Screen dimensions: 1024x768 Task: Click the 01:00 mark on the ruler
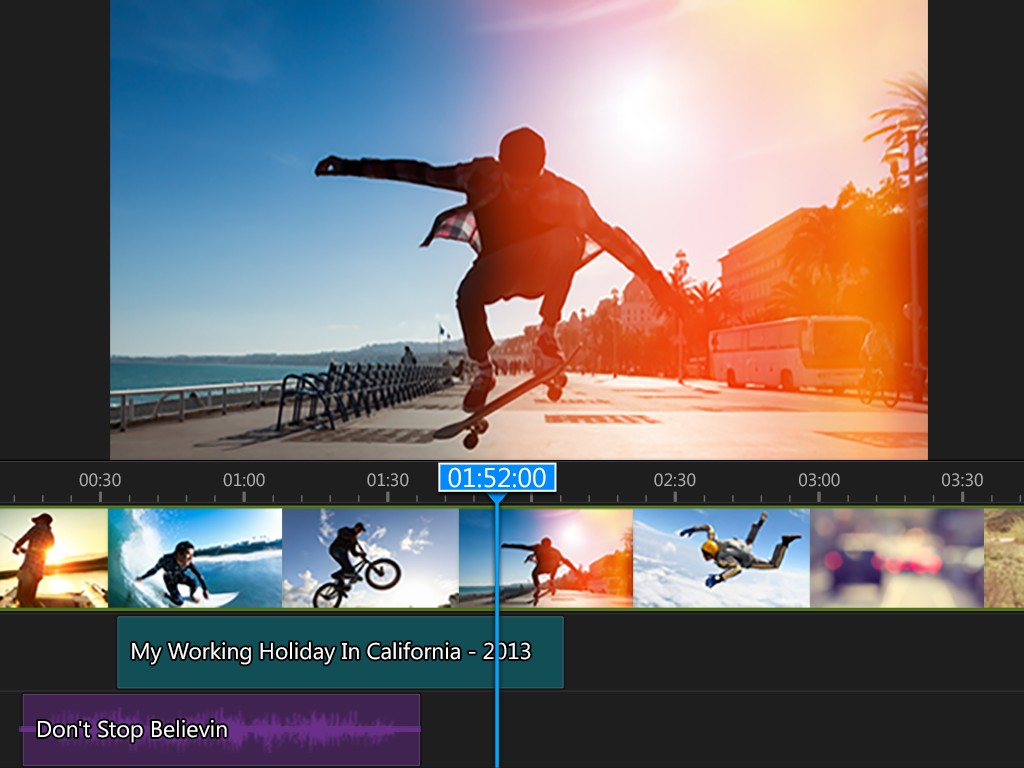pos(244,480)
